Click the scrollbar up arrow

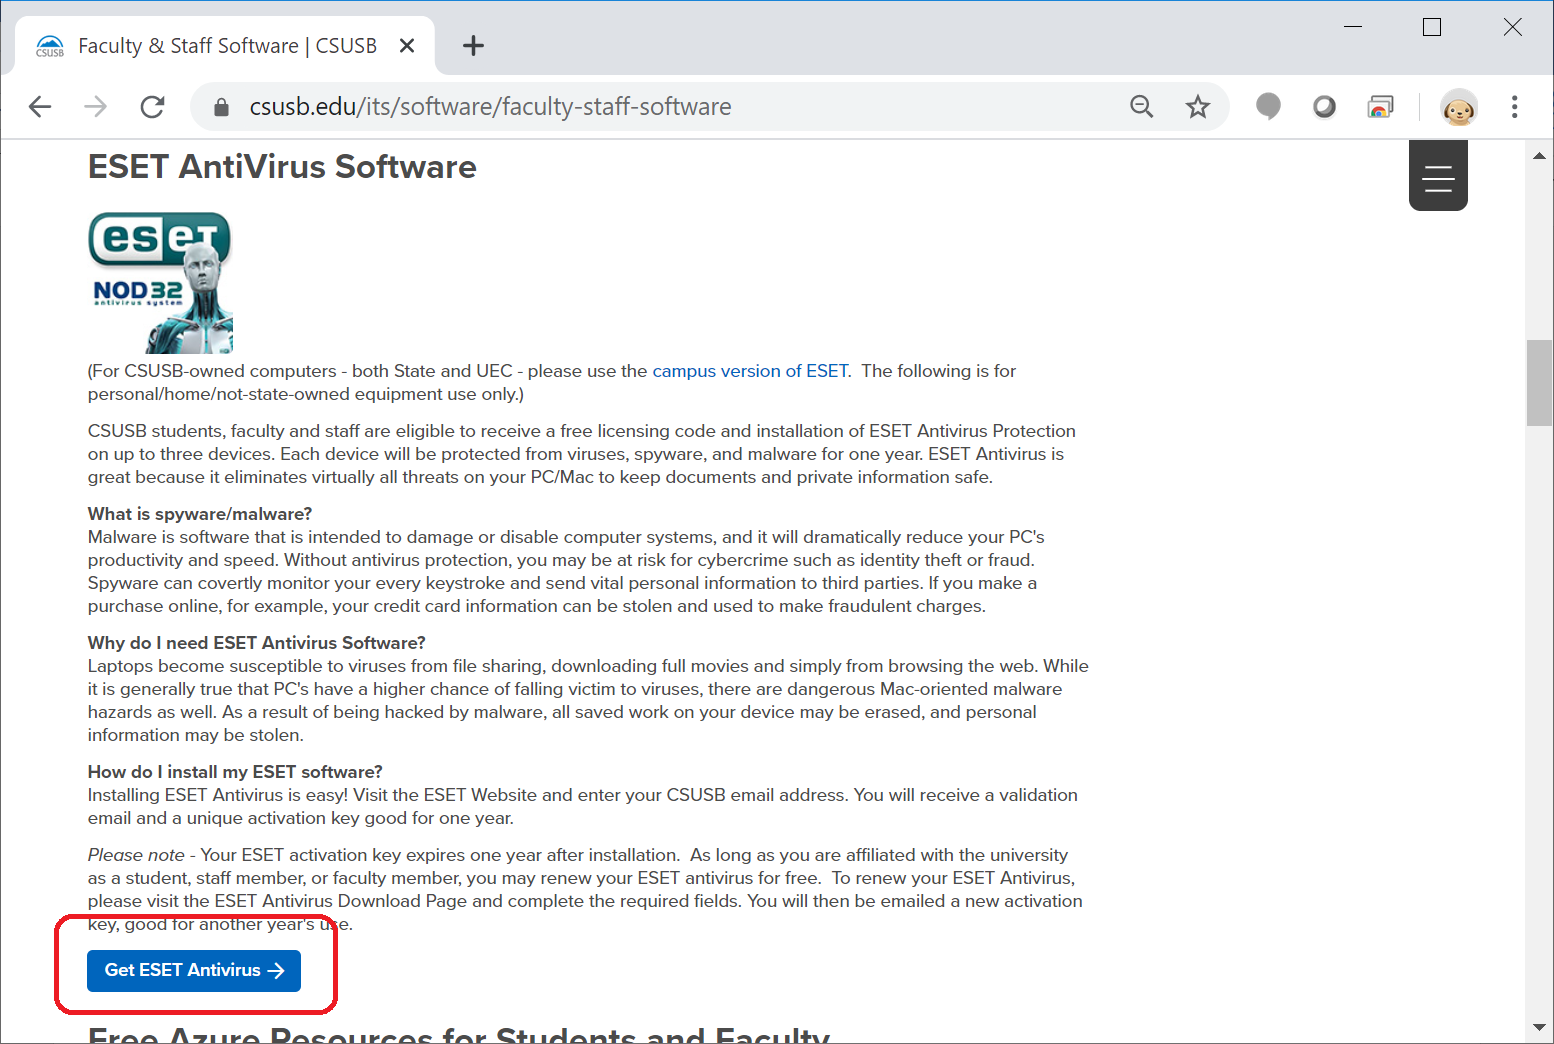point(1539,155)
